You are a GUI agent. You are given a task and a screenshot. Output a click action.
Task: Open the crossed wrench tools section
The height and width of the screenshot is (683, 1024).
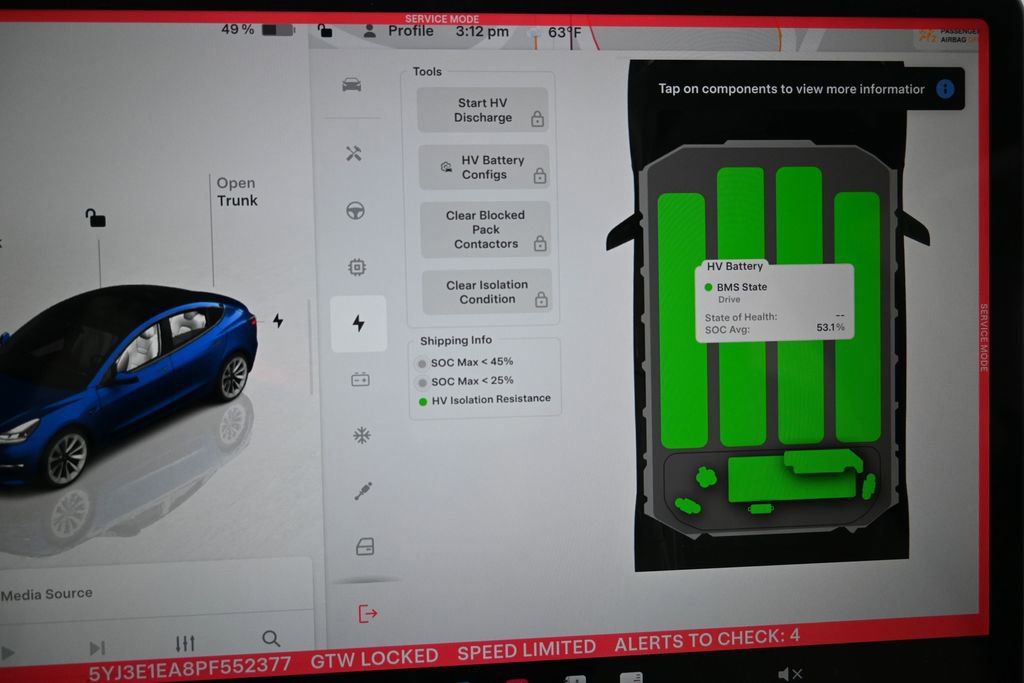coord(353,153)
